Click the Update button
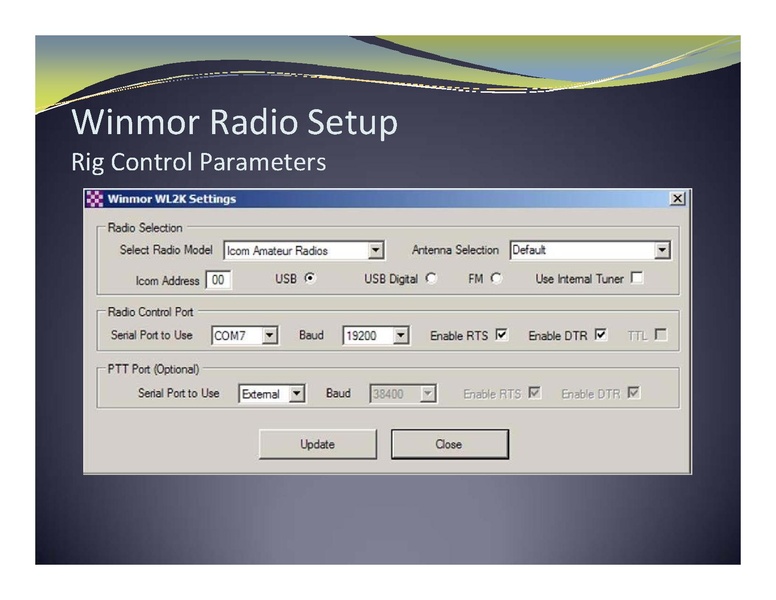776x600 pixels. [x=318, y=444]
